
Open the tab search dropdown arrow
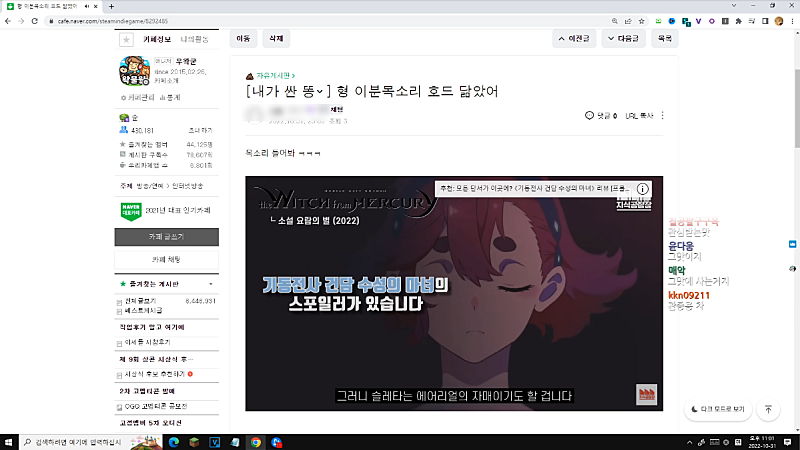(x=734, y=6)
